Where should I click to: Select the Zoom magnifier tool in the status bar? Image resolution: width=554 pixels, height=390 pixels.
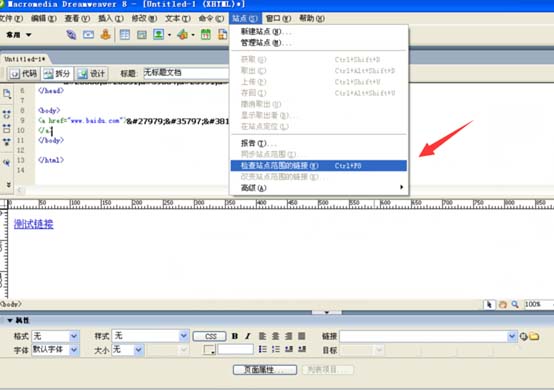coord(515,304)
